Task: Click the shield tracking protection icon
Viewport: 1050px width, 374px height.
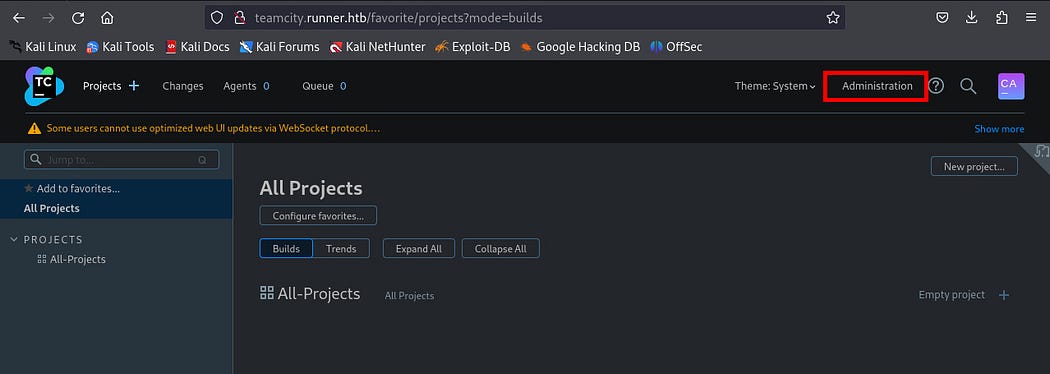Action: tap(217, 18)
